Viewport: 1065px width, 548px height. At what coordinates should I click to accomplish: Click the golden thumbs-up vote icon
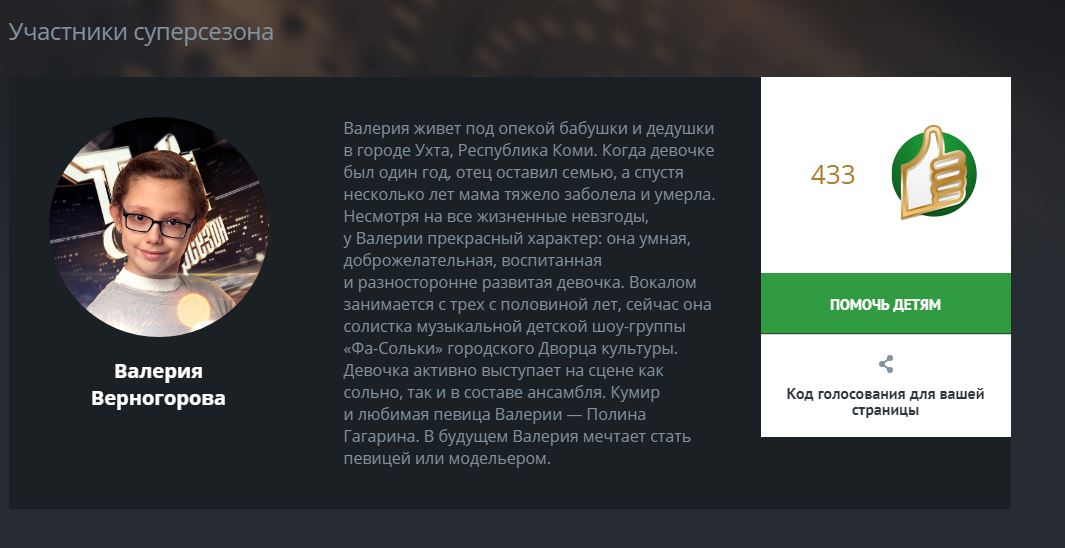934,172
